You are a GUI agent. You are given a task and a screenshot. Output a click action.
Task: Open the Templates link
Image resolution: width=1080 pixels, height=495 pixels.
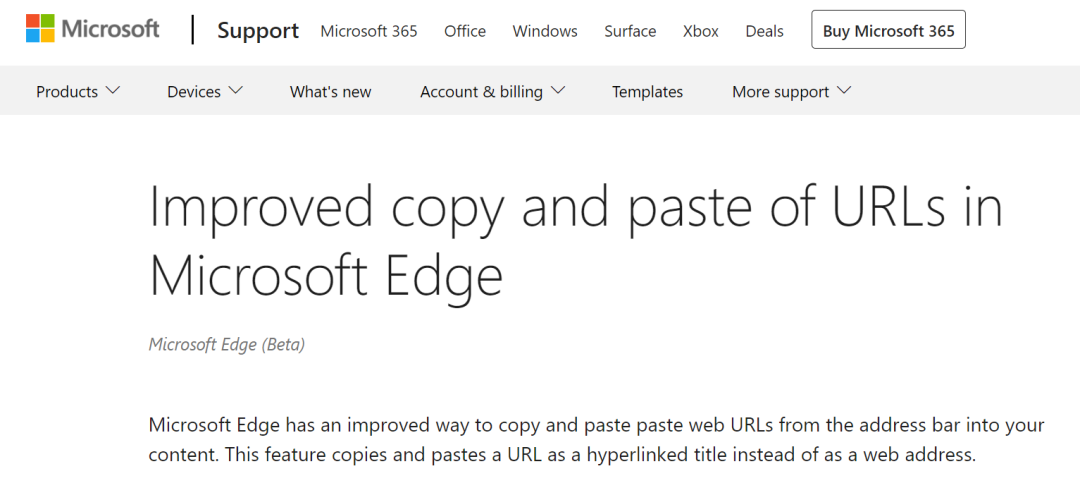647,92
